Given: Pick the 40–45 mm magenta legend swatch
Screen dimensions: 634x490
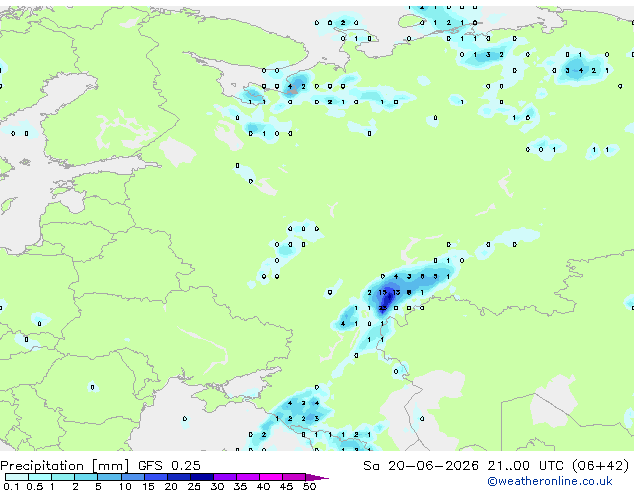Looking at the screenshot, I should click(271, 477).
